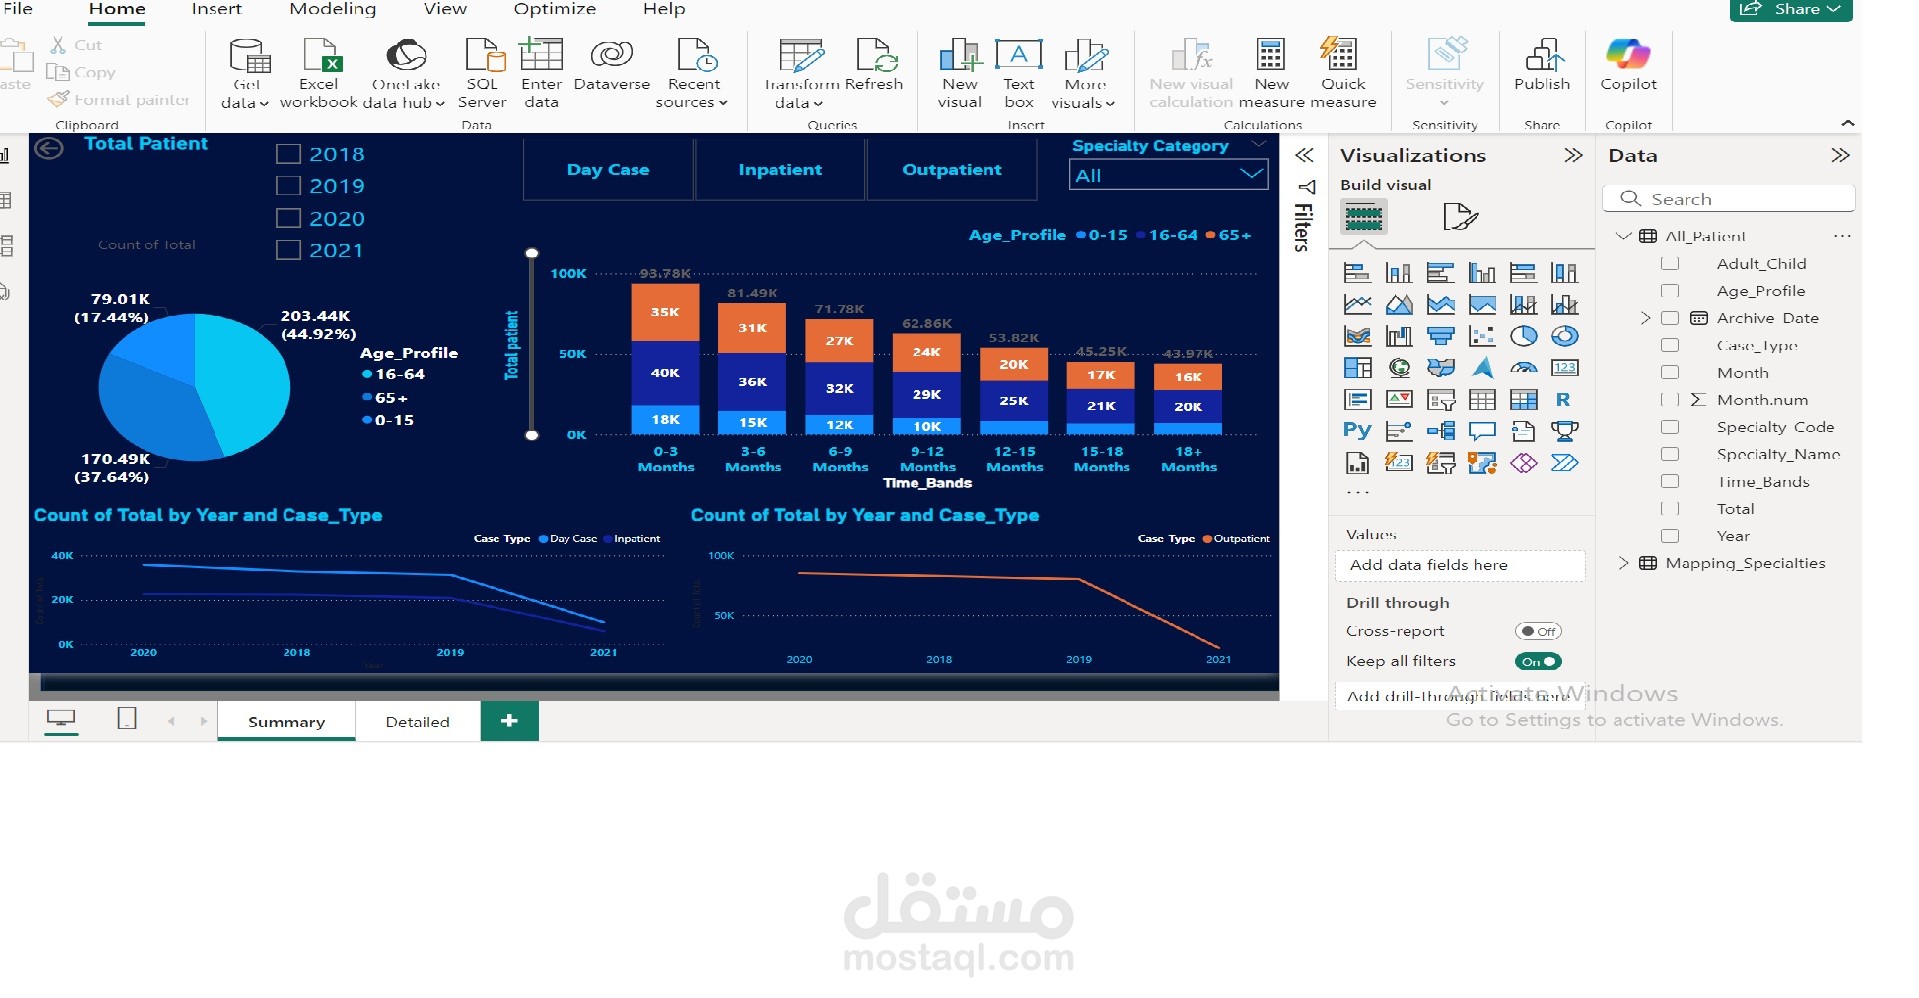
Task: Click the Search field in Data pane
Action: tap(1729, 199)
